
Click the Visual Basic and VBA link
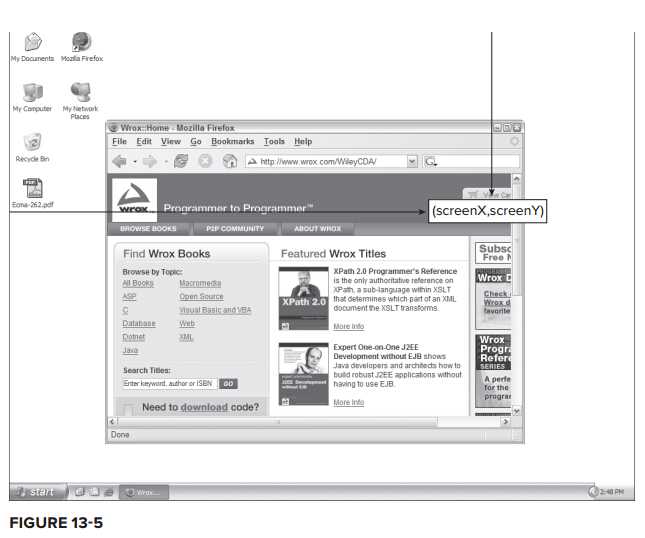[x=215, y=310]
